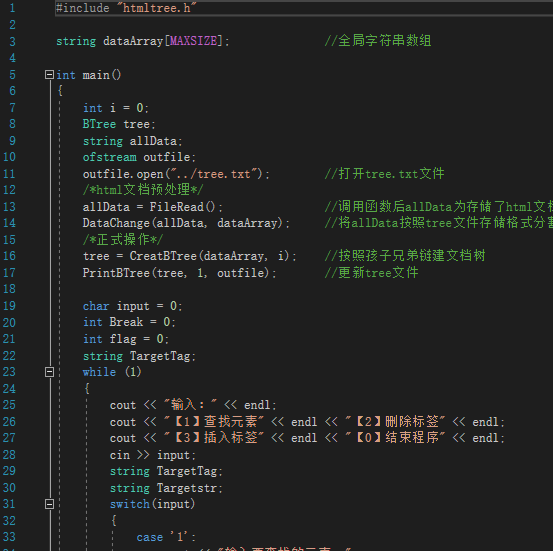The image size is (553, 551).
Task: Click the "【0】结束程序" string literal
Action: click(395, 438)
